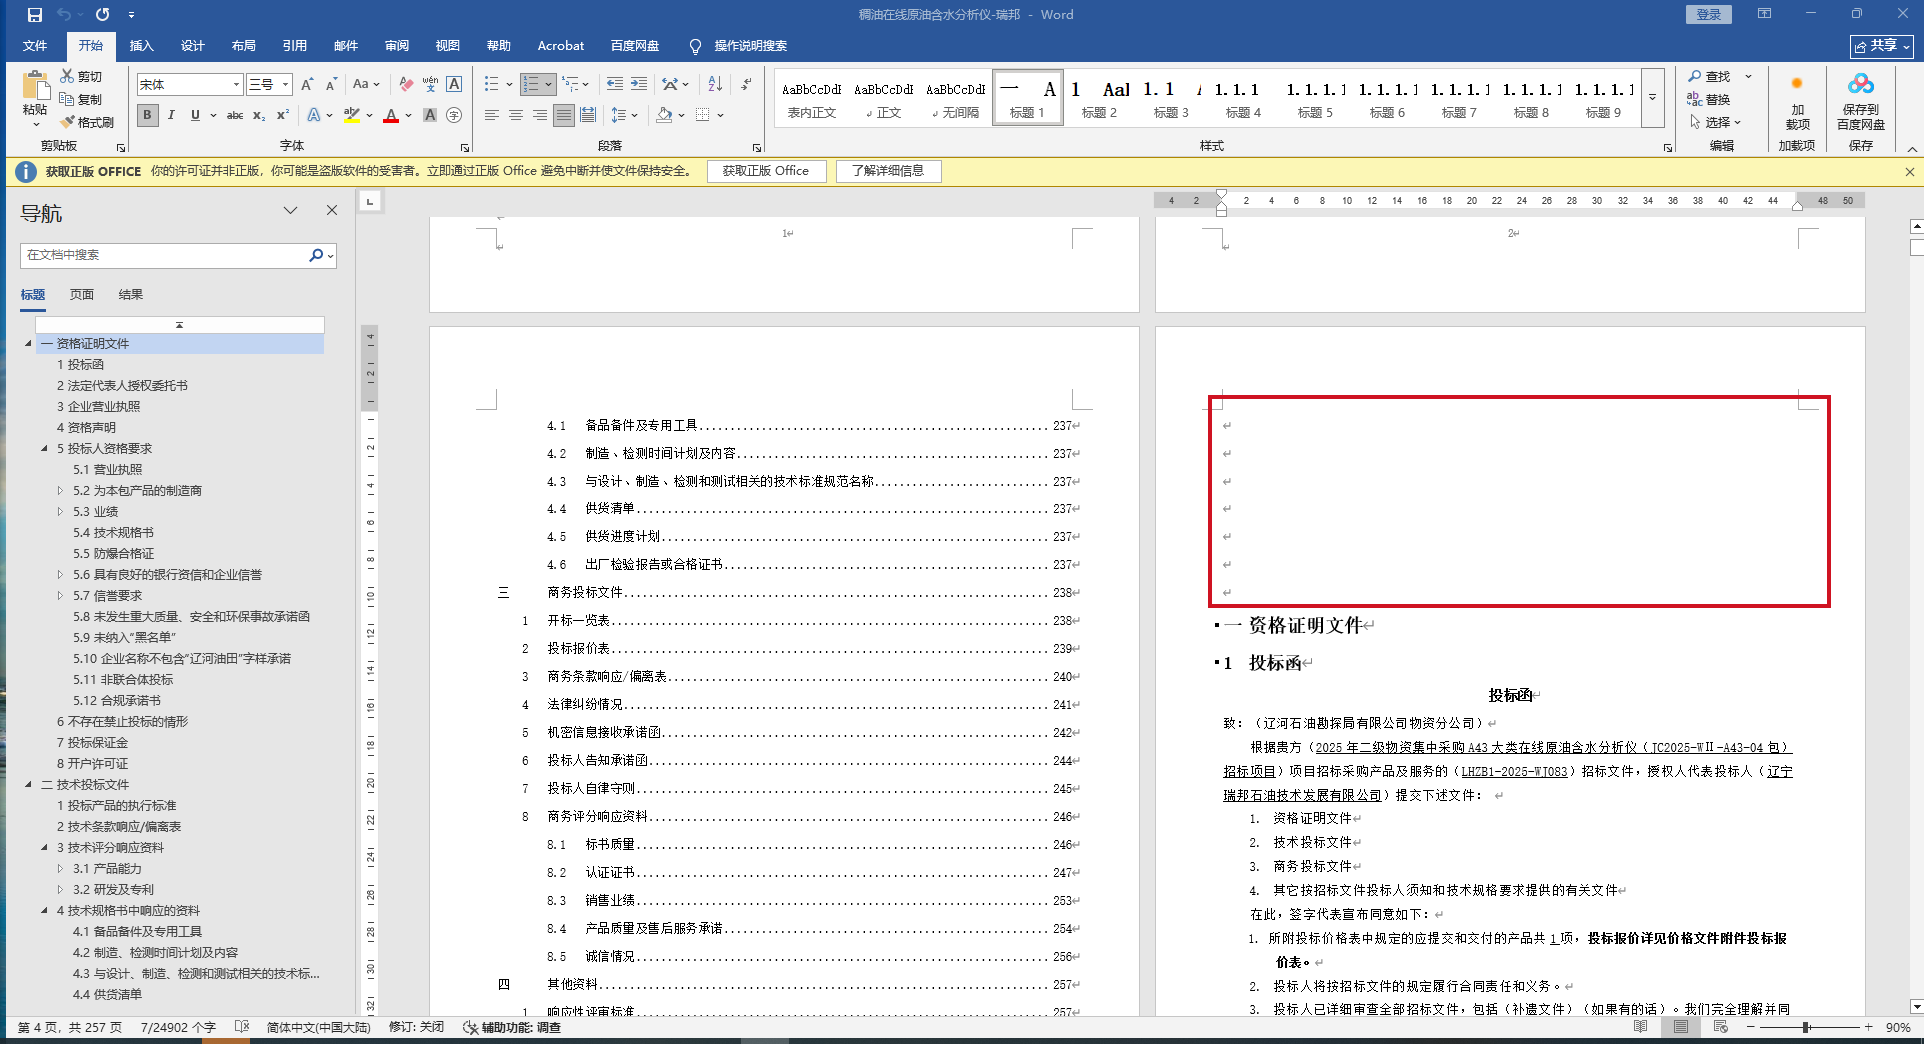Collapse the 二 技术投标文件 section

tap(28, 785)
